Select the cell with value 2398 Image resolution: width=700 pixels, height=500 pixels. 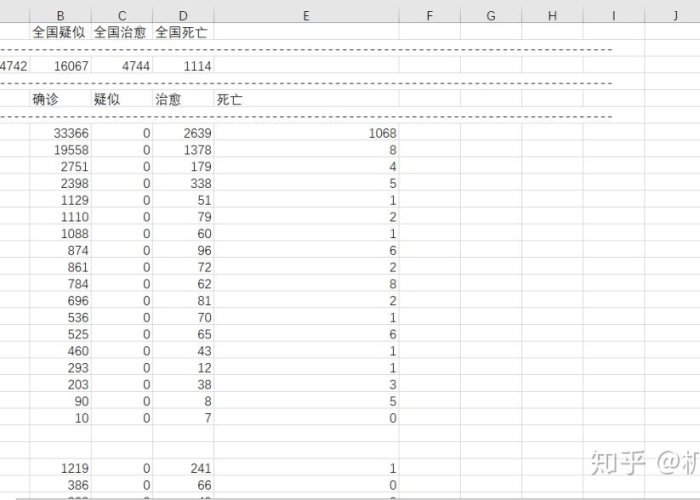[x=60, y=183]
